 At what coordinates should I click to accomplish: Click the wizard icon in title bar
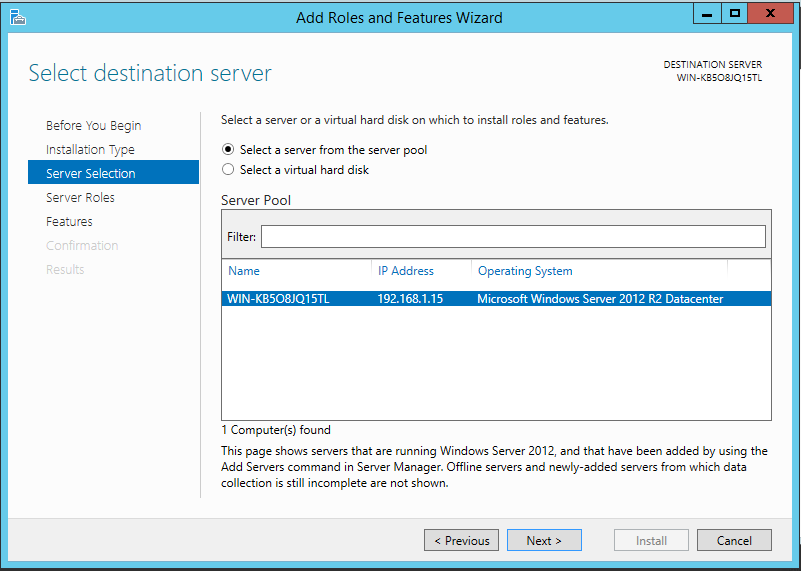click(17, 17)
